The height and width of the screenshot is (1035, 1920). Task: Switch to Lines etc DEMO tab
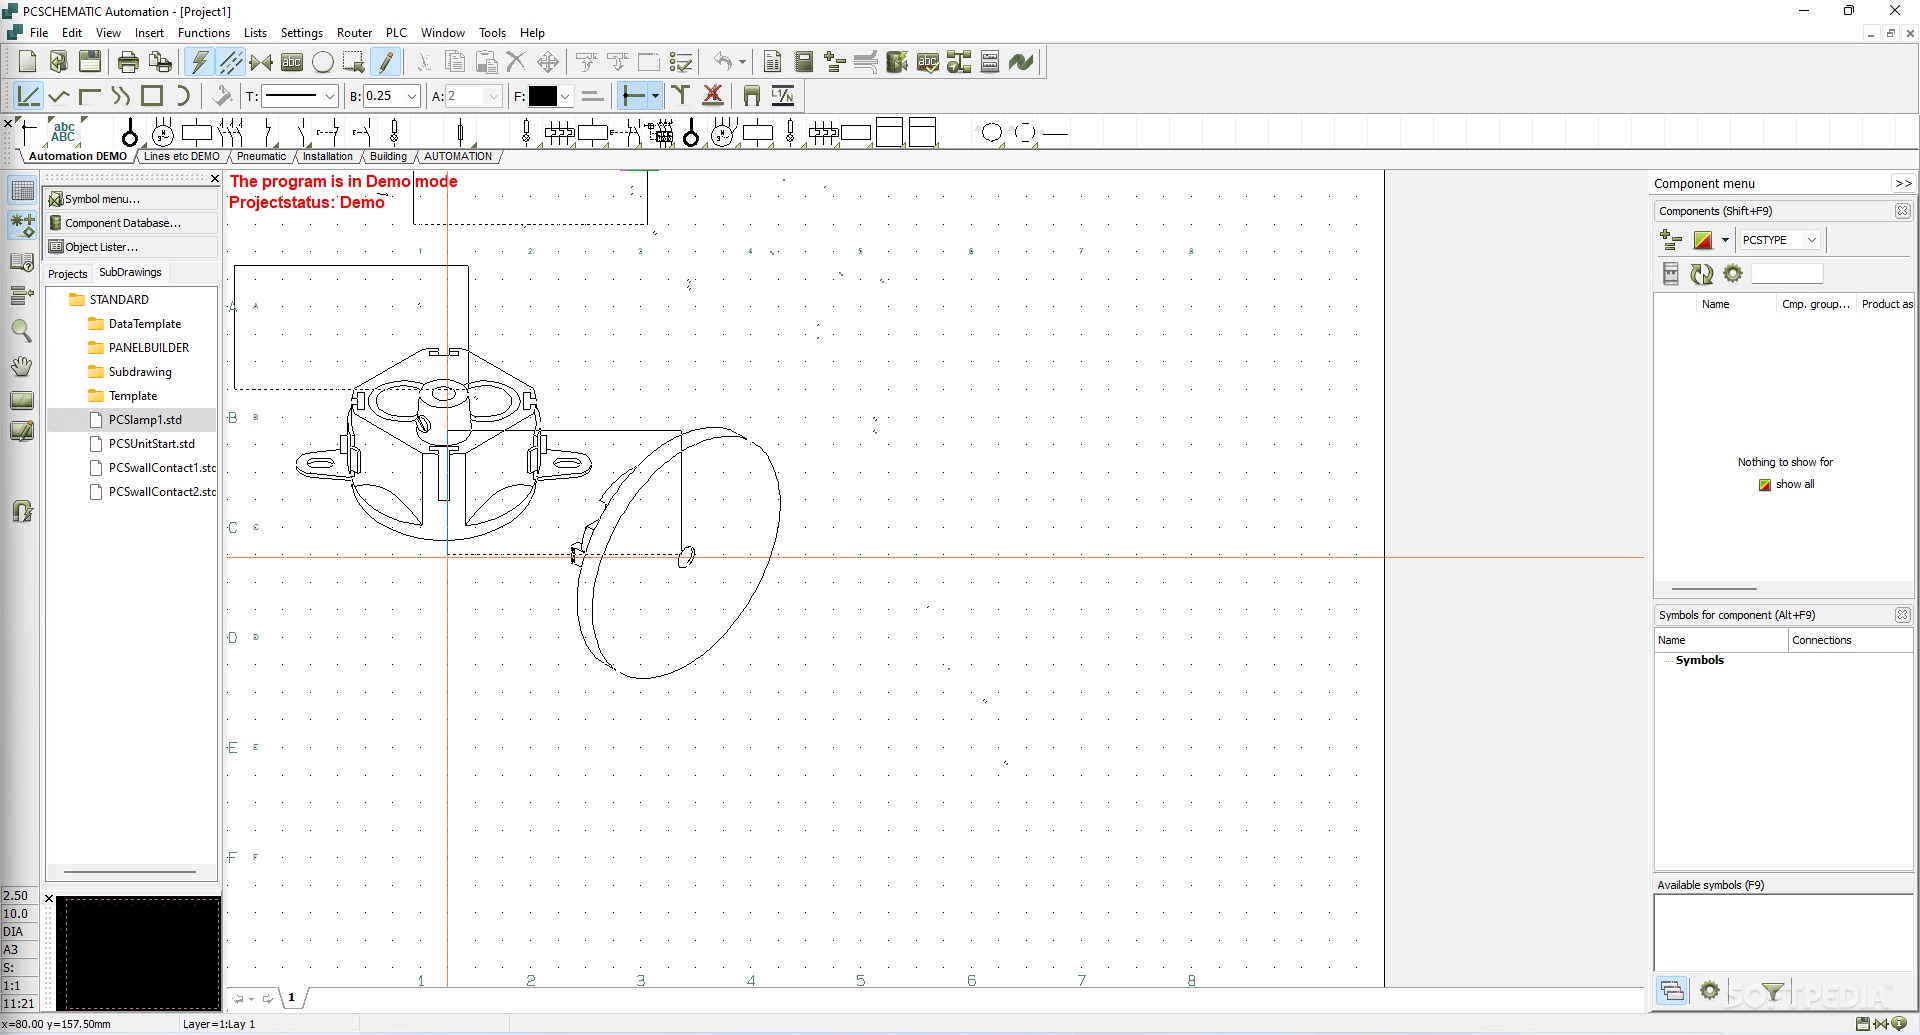click(181, 156)
